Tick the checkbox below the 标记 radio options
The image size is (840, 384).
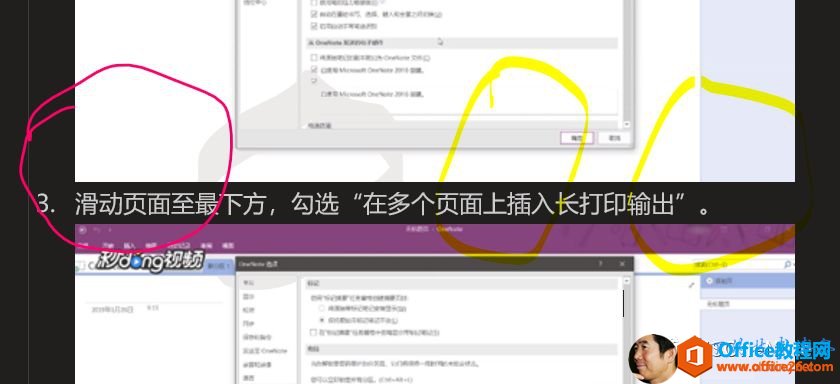tap(314, 332)
